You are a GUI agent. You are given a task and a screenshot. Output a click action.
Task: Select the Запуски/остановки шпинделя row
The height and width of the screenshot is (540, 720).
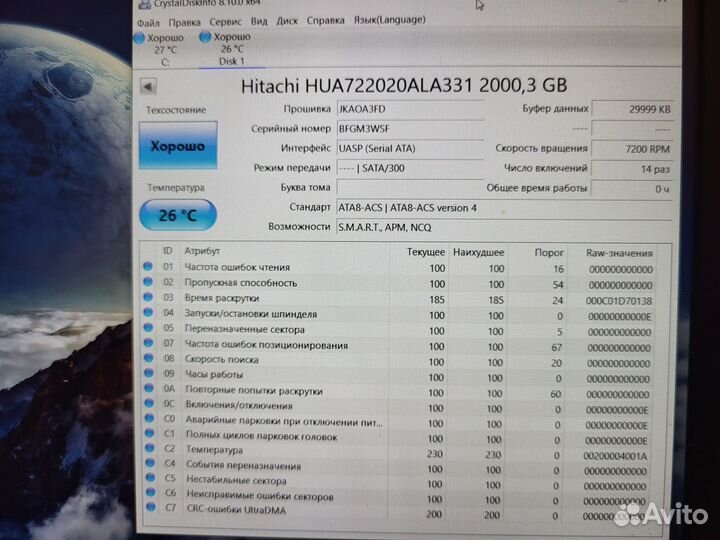click(x=399, y=315)
